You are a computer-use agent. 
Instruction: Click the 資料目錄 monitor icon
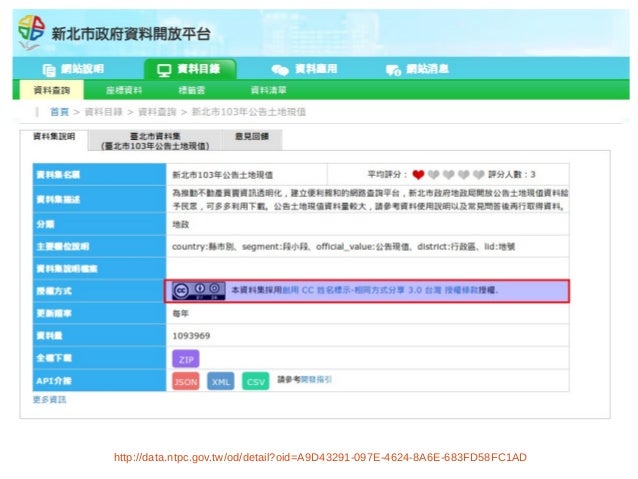(164, 70)
